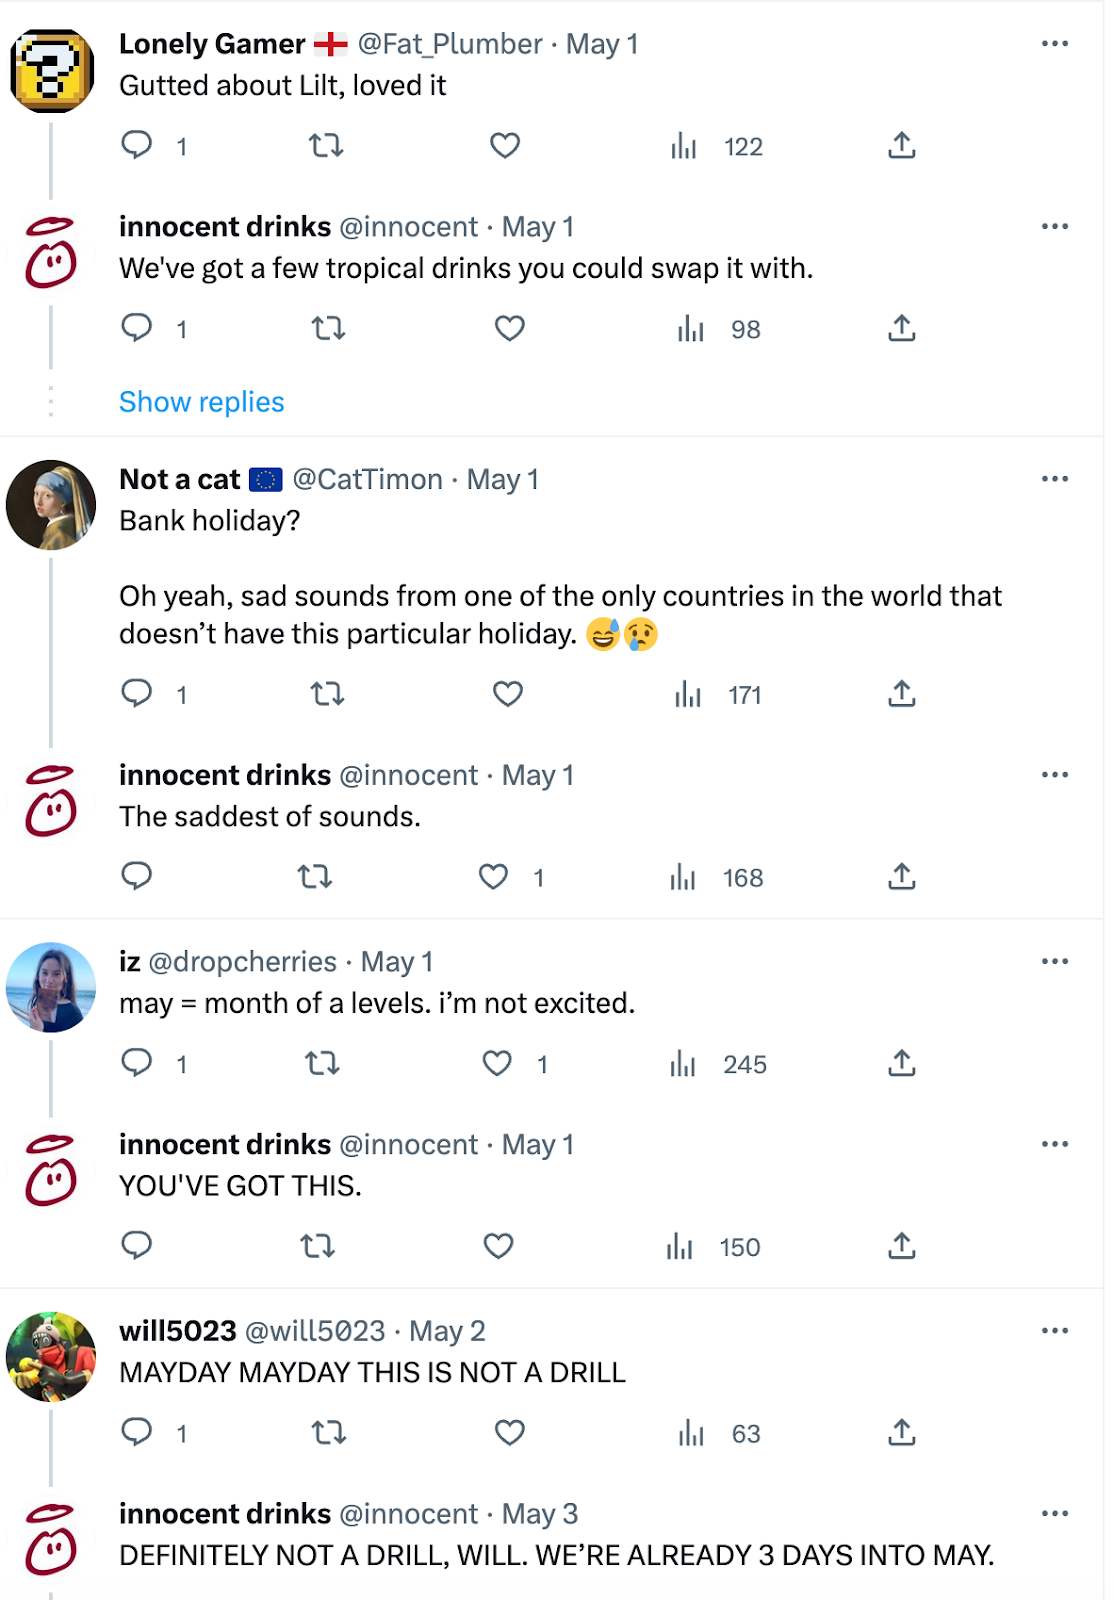Click Not a cat's painting avatar

pyautogui.click(x=51, y=505)
